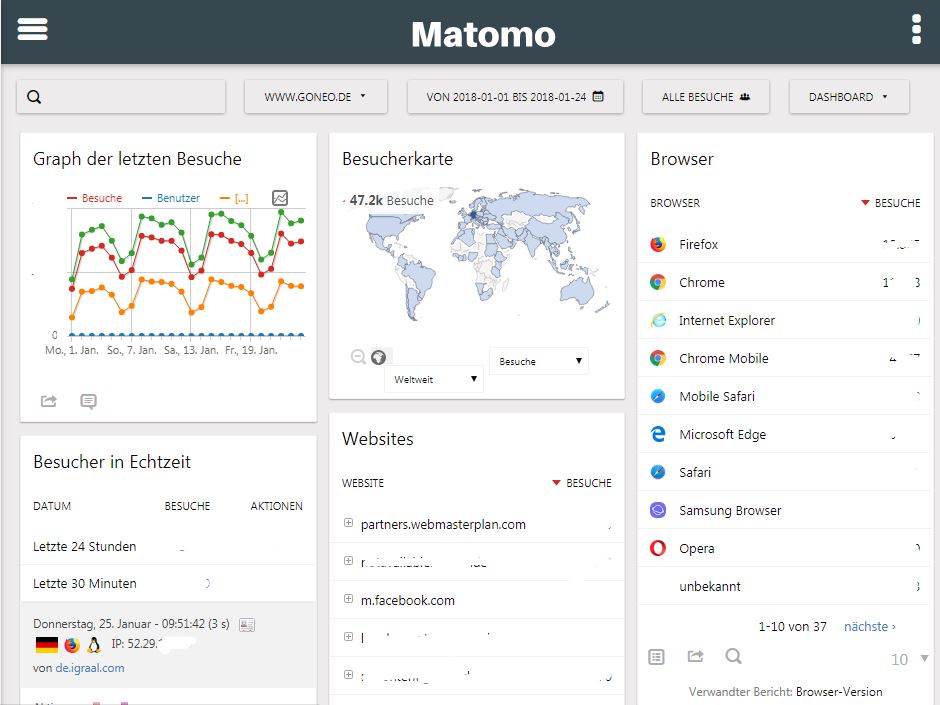Viewport: 940px width, 705px height.
Task: Sort Websites table by Besuche column
Action: point(582,483)
